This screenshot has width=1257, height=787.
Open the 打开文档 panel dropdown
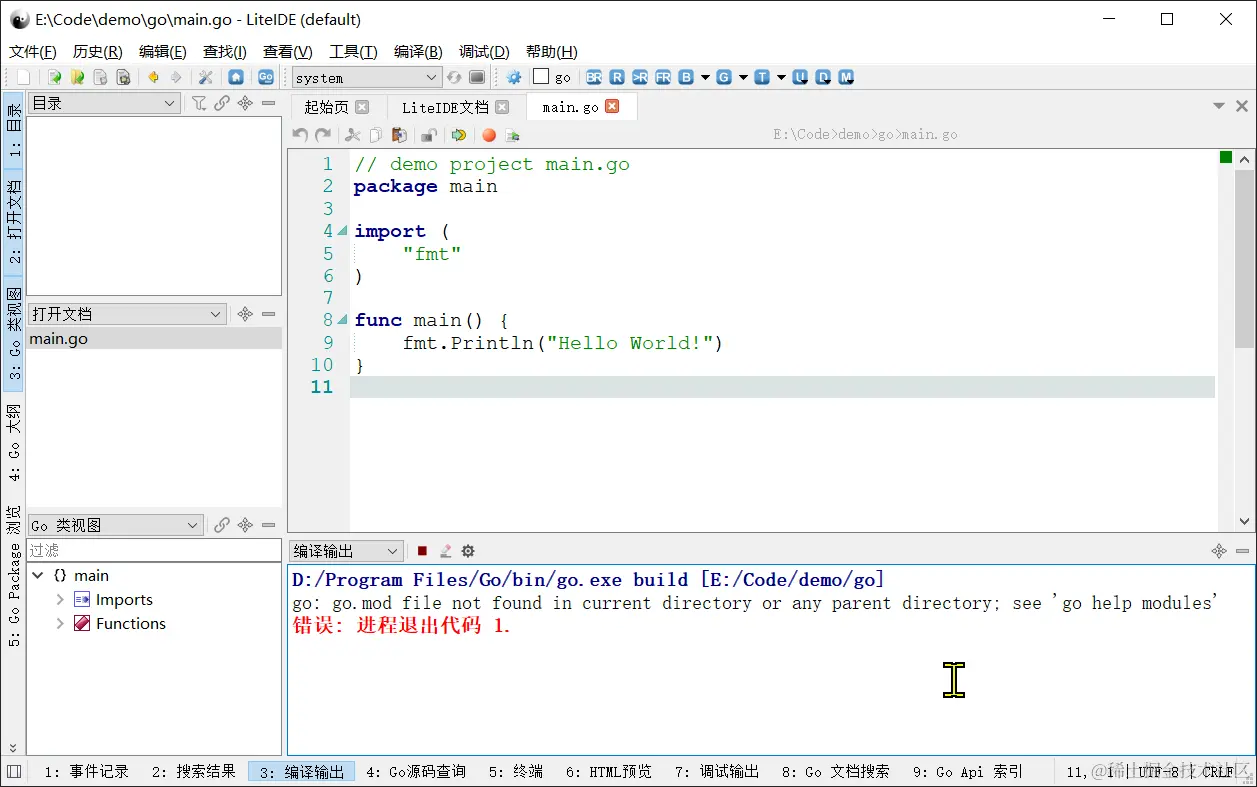(x=127, y=314)
